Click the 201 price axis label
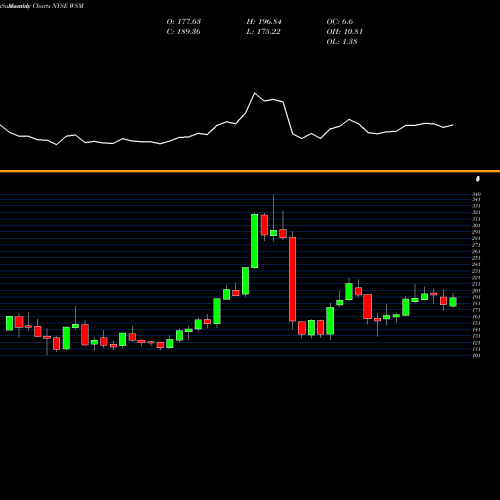 476,291
